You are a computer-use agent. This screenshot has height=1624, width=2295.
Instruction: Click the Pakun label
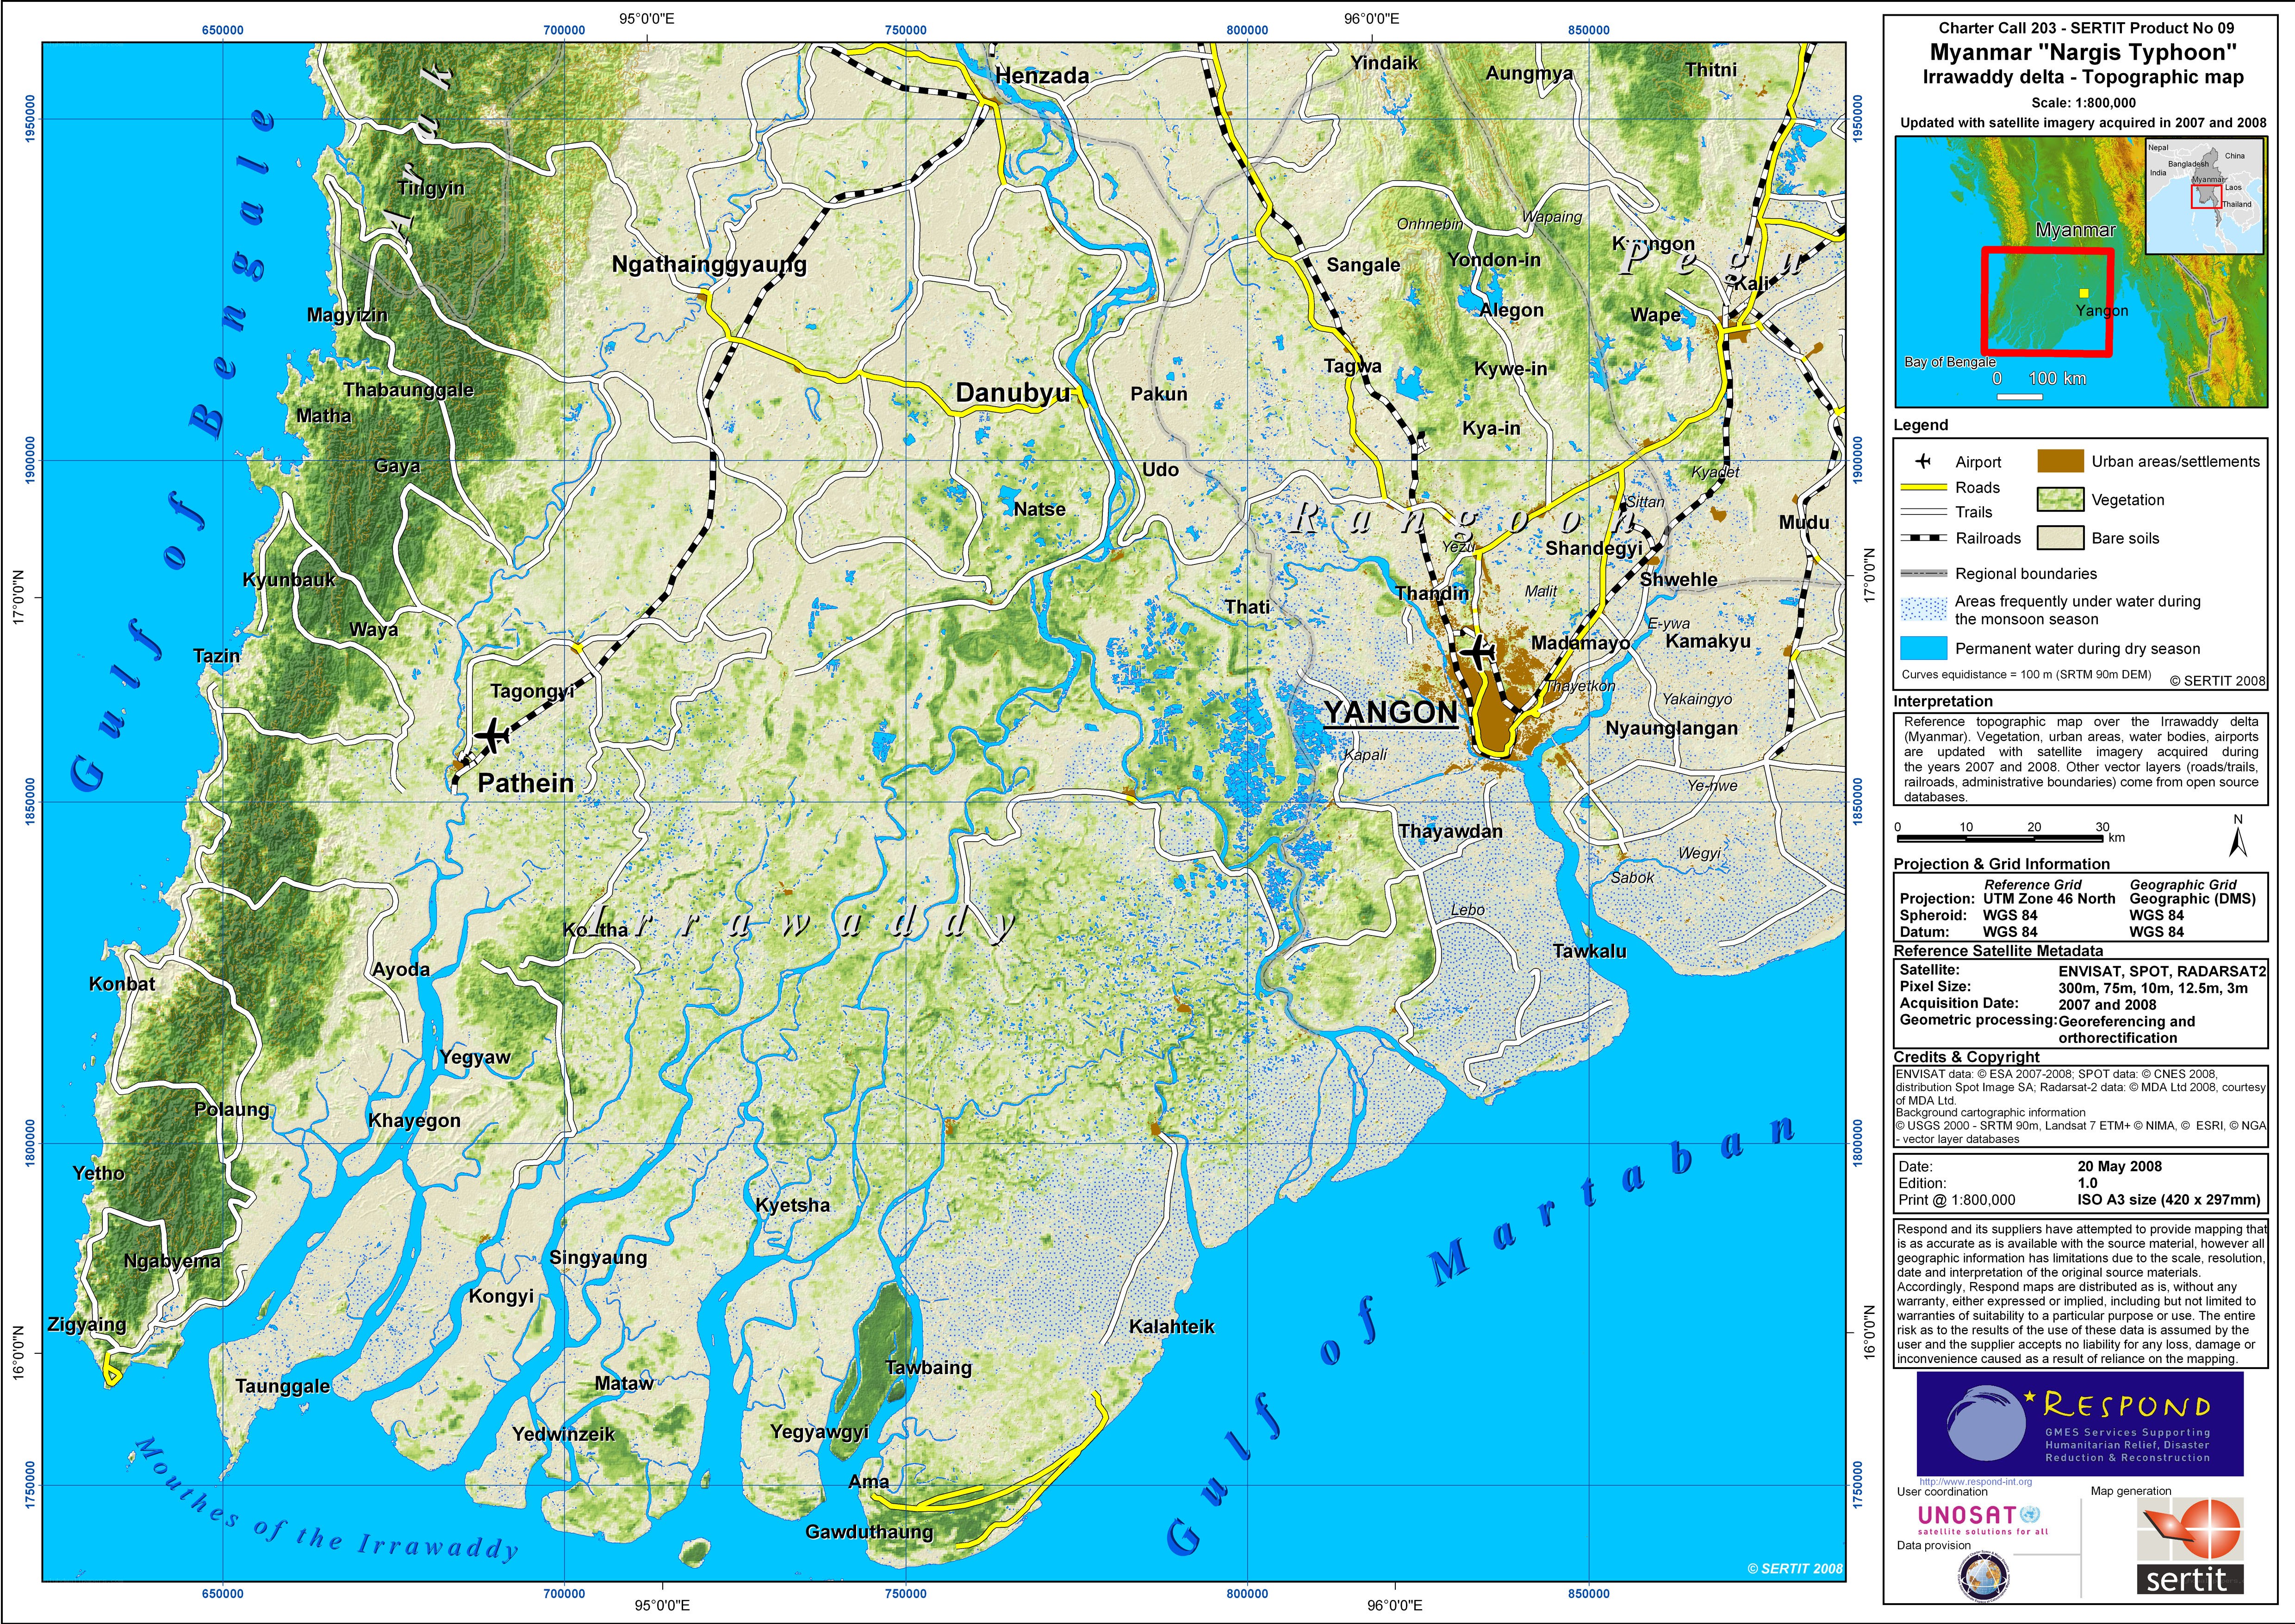pos(1159,394)
